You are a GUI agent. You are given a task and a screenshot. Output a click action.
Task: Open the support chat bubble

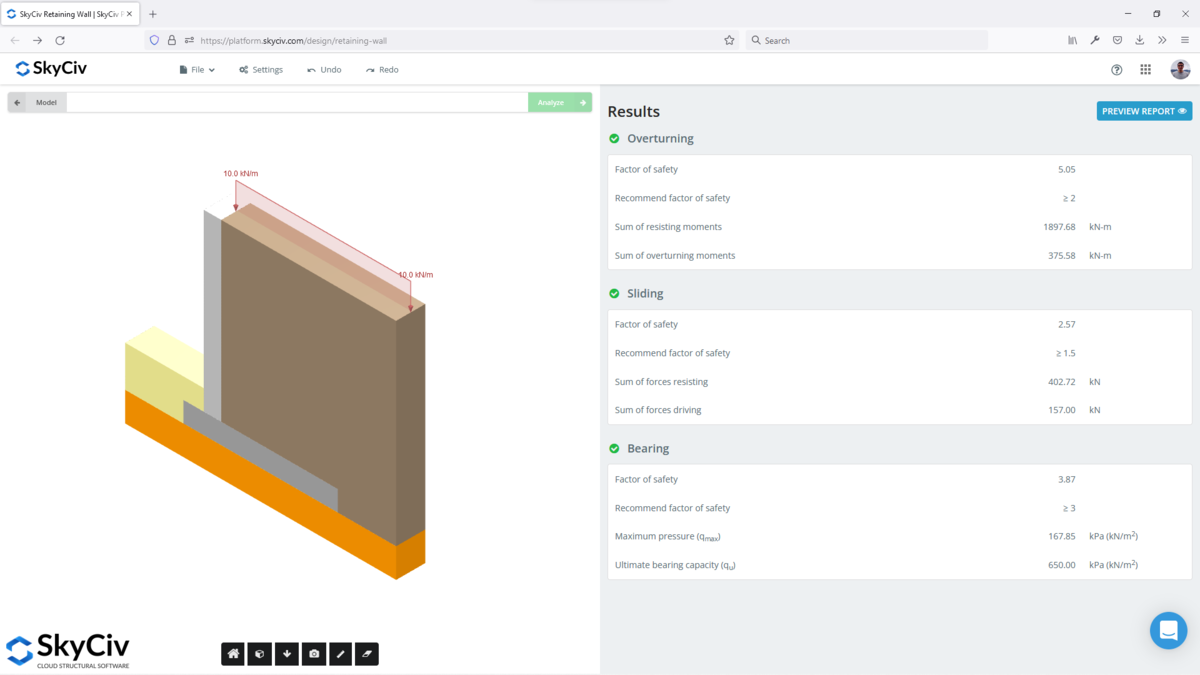click(x=1168, y=630)
